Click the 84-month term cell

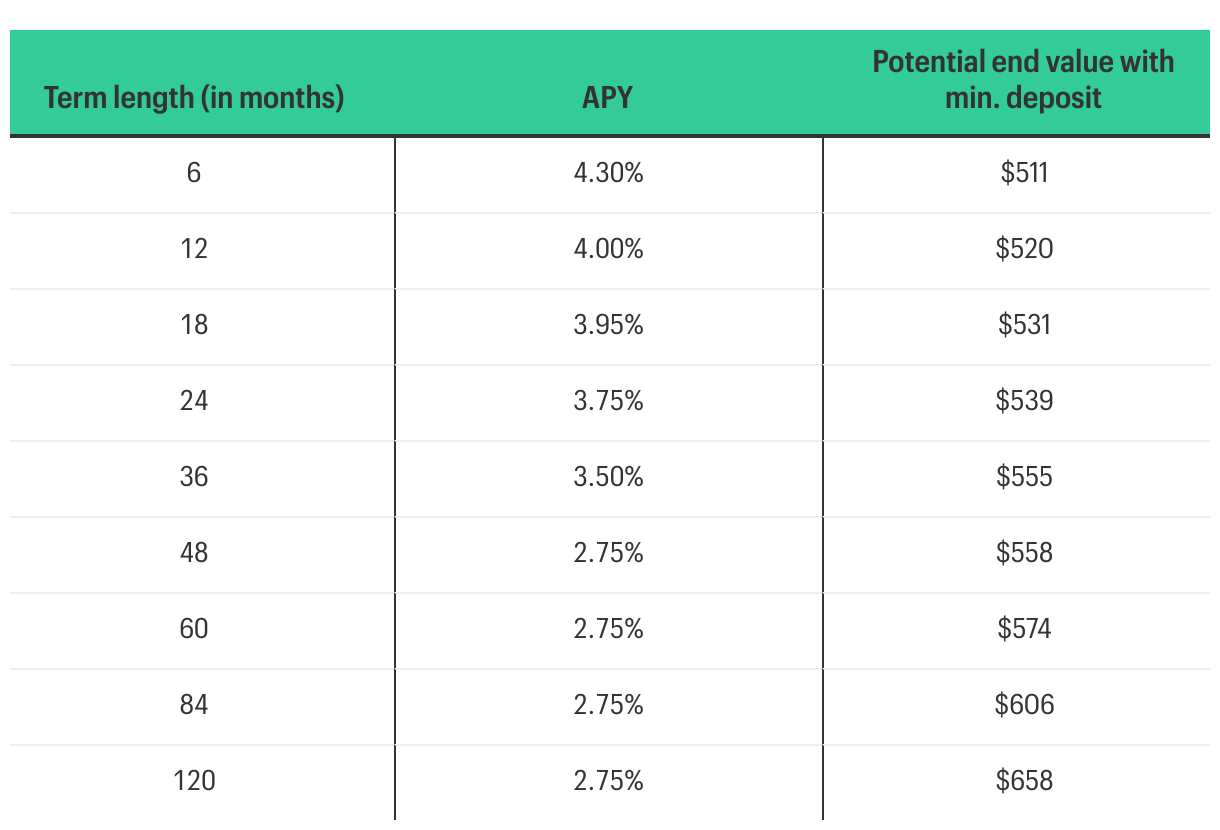[194, 704]
